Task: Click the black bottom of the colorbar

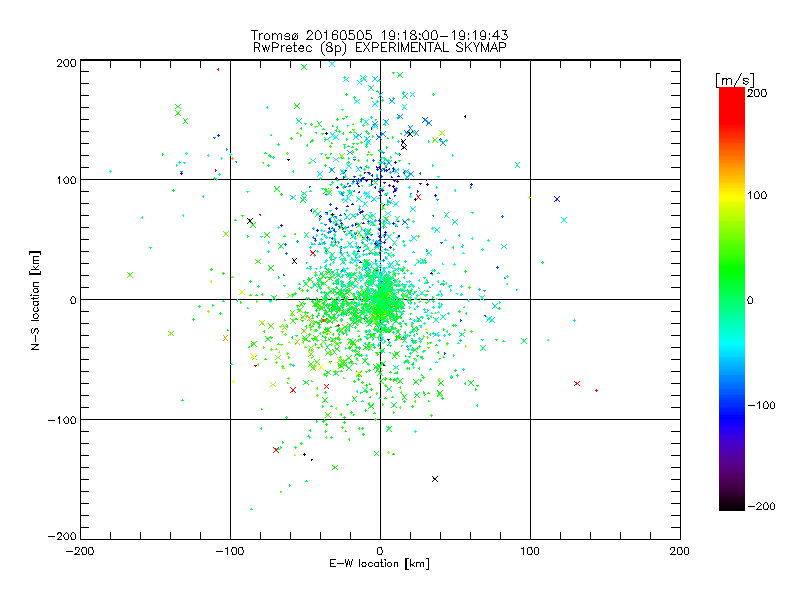Action: click(732, 504)
